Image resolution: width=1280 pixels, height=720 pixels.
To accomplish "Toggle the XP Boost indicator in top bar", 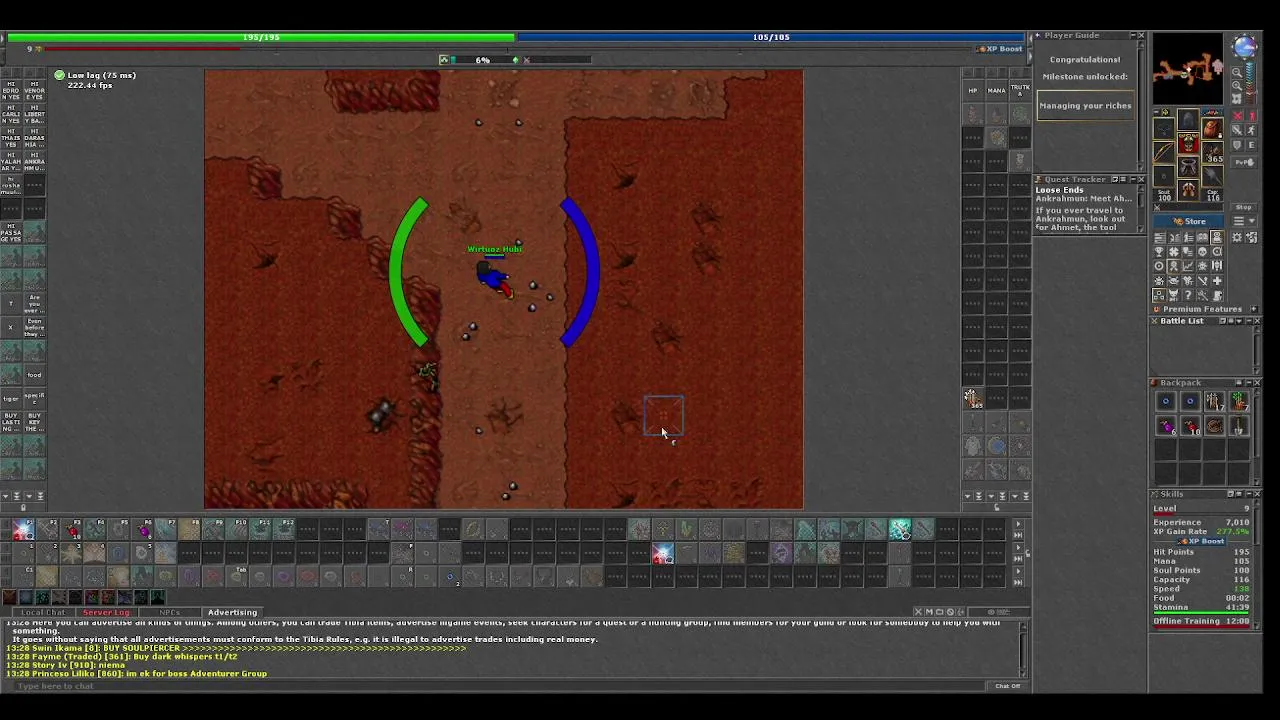I will pos(1000,49).
